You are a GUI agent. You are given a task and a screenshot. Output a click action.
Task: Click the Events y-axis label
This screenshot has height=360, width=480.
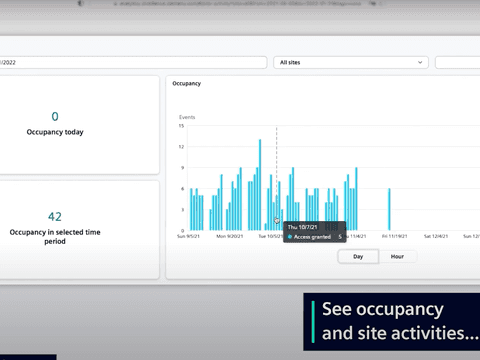click(x=187, y=117)
